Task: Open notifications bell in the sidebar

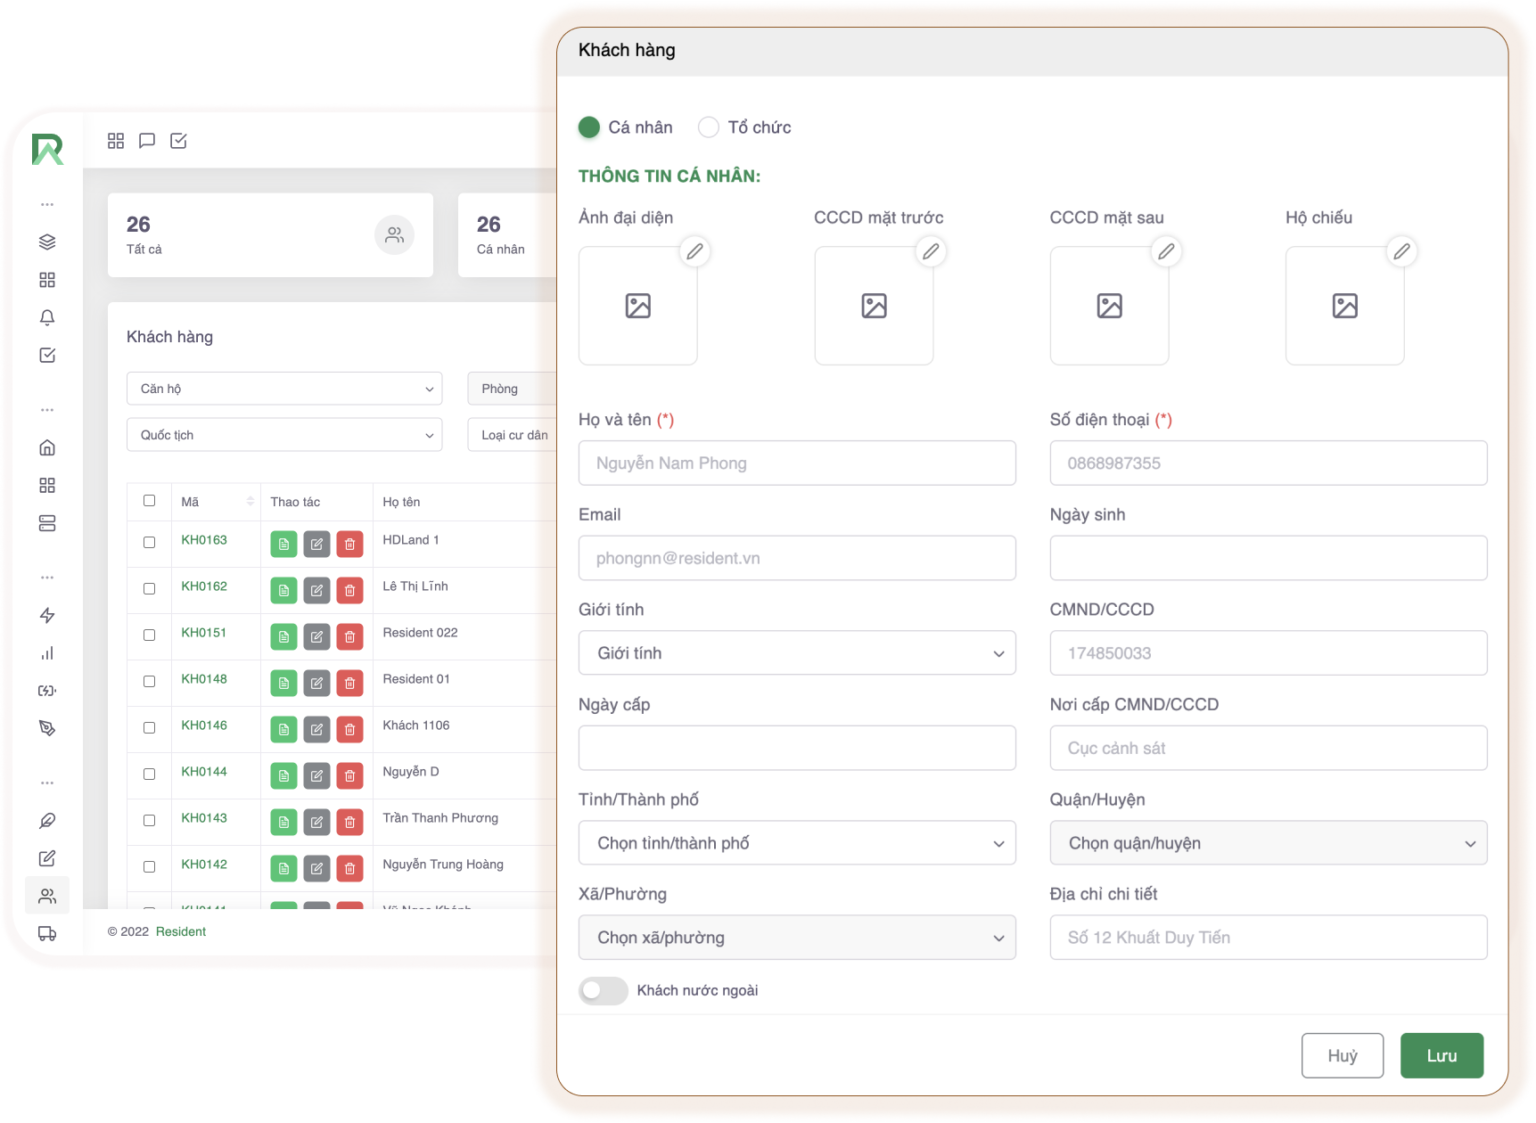Action: [47, 317]
